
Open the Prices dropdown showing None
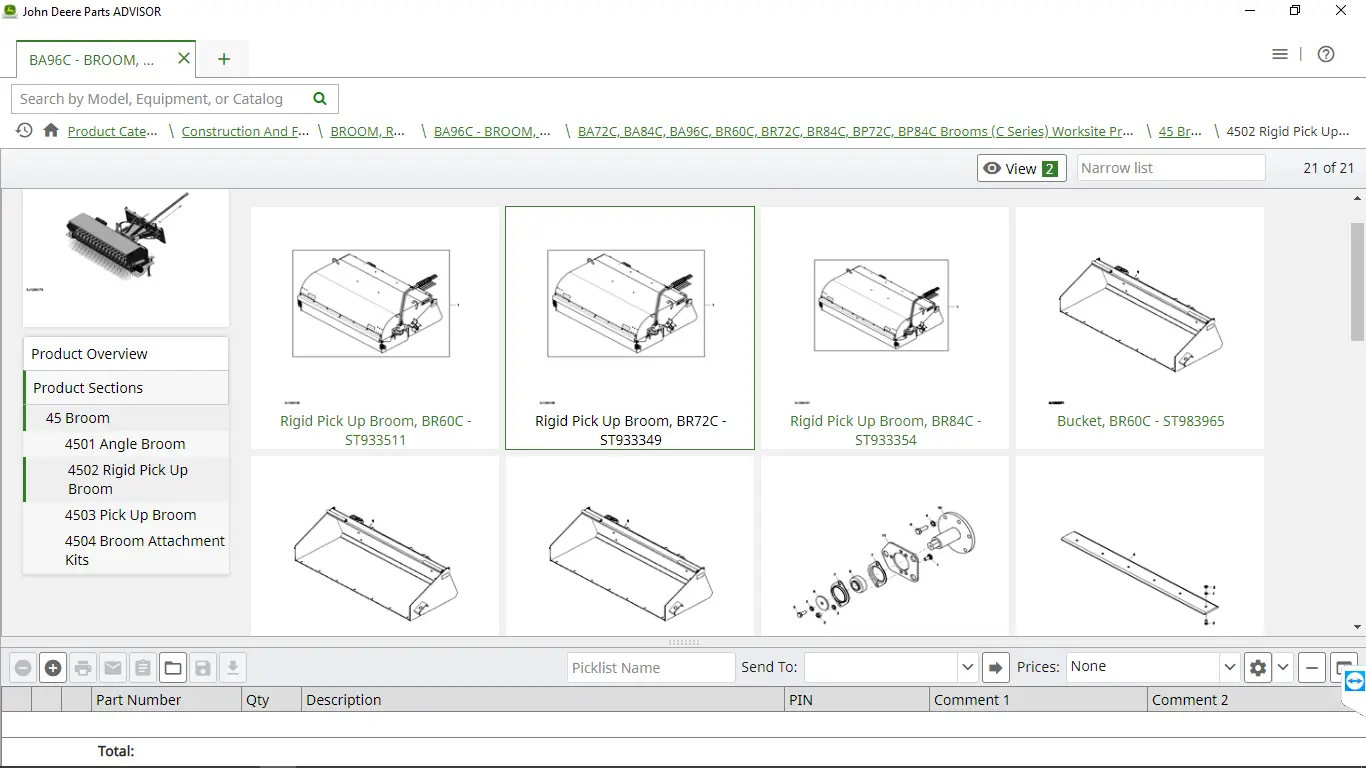[x=1150, y=666]
